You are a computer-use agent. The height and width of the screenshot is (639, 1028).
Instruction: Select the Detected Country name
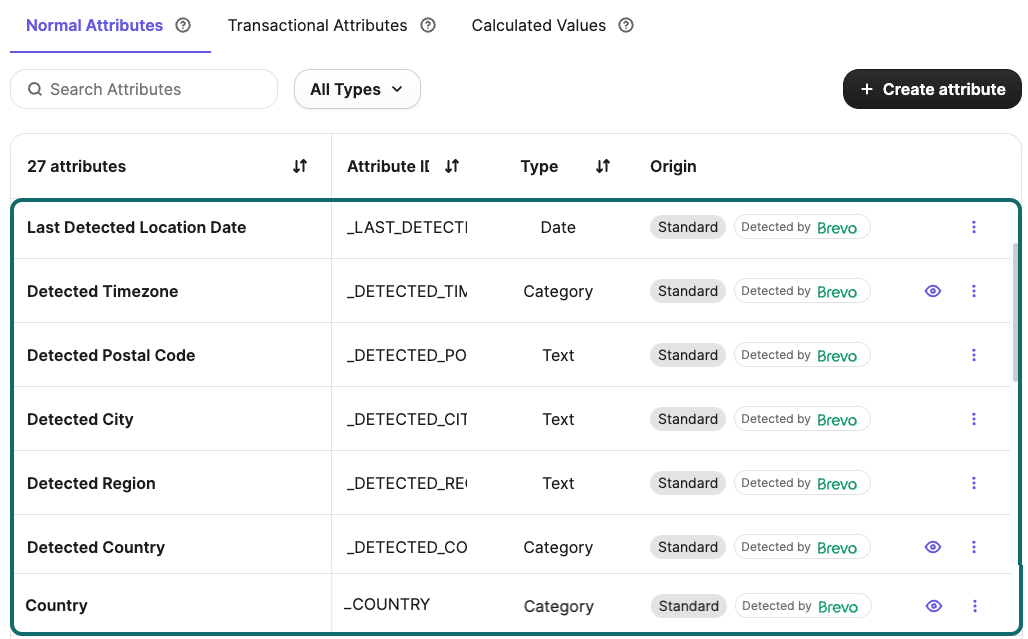96,547
